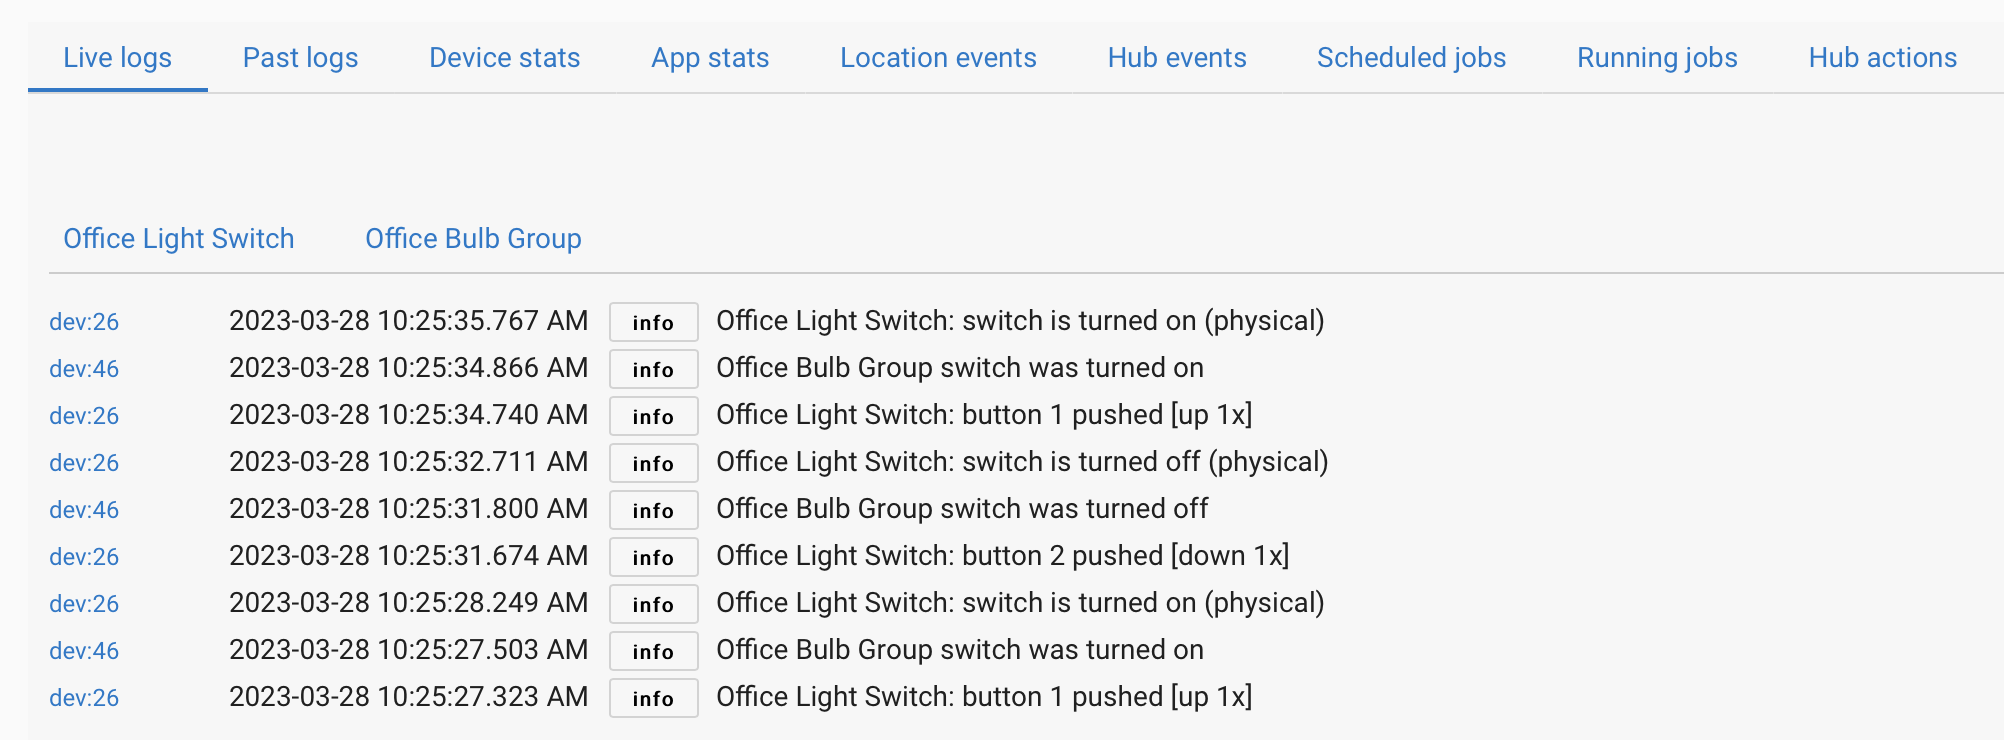The height and width of the screenshot is (740, 2004).
Task: Switch to Device stats tab
Action: click(x=504, y=58)
